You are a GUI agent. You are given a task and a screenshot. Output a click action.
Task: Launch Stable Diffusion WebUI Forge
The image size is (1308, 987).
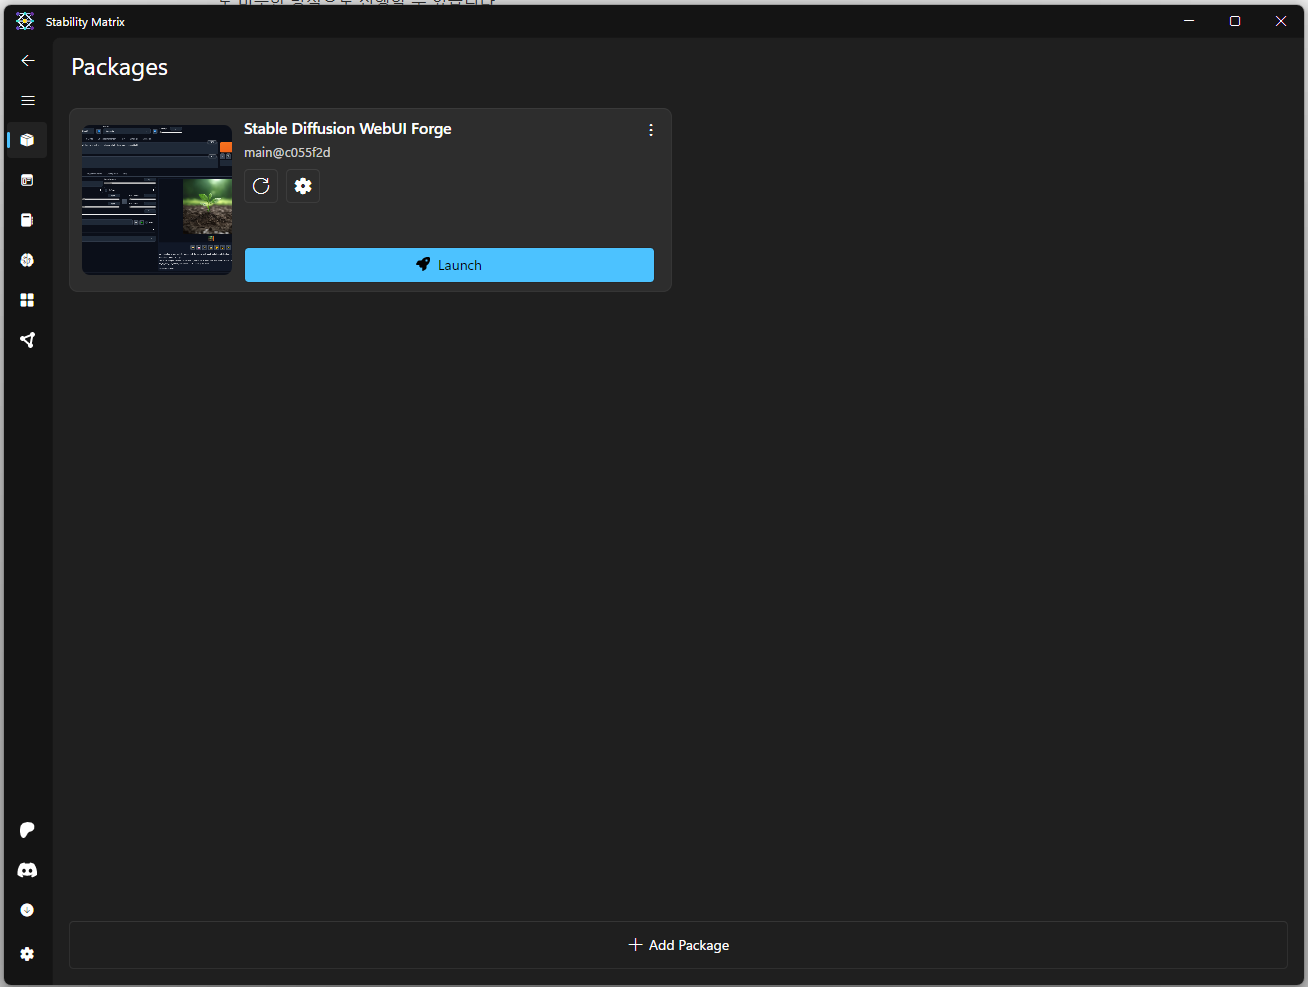[449, 265]
